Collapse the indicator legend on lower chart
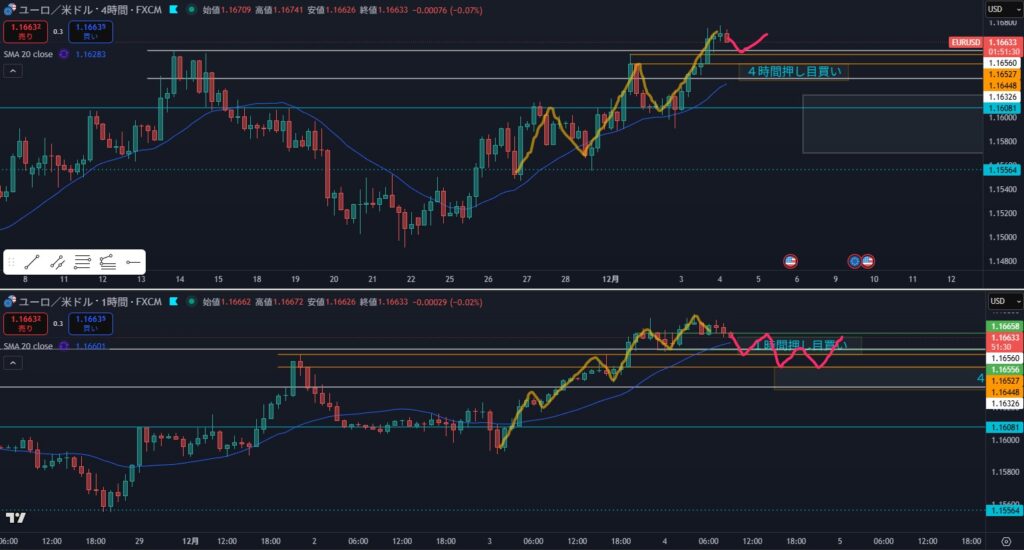The image size is (1024, 550). [x=12, y=363]
